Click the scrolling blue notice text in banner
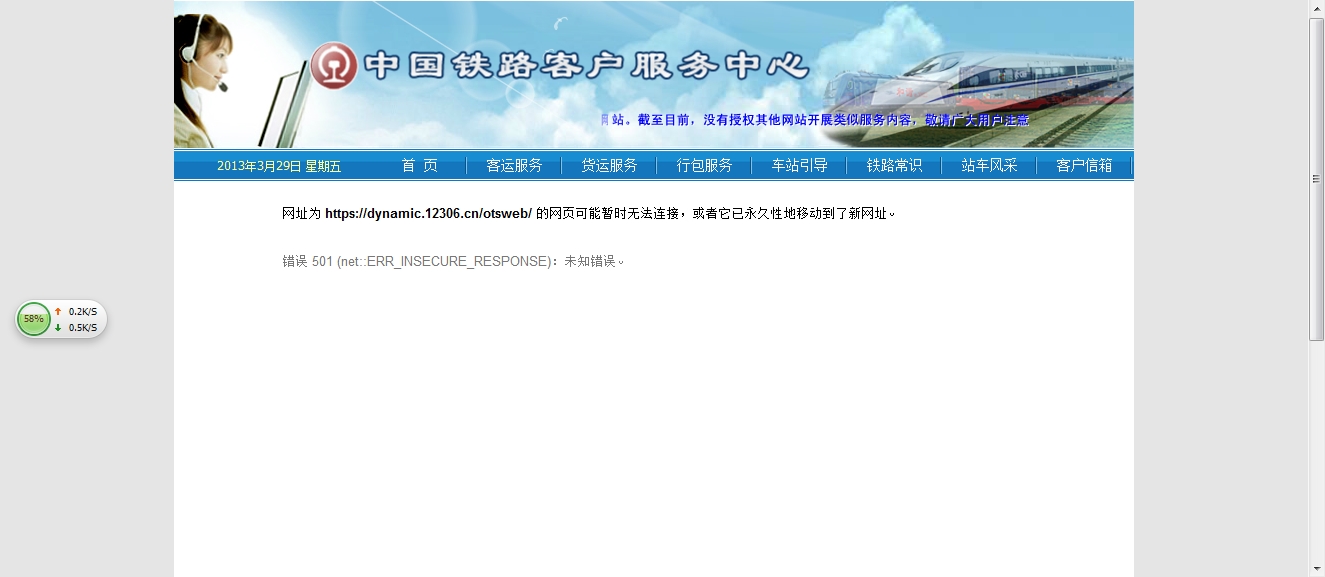The width and height of the screenshot is (1325, 577). 814,120
